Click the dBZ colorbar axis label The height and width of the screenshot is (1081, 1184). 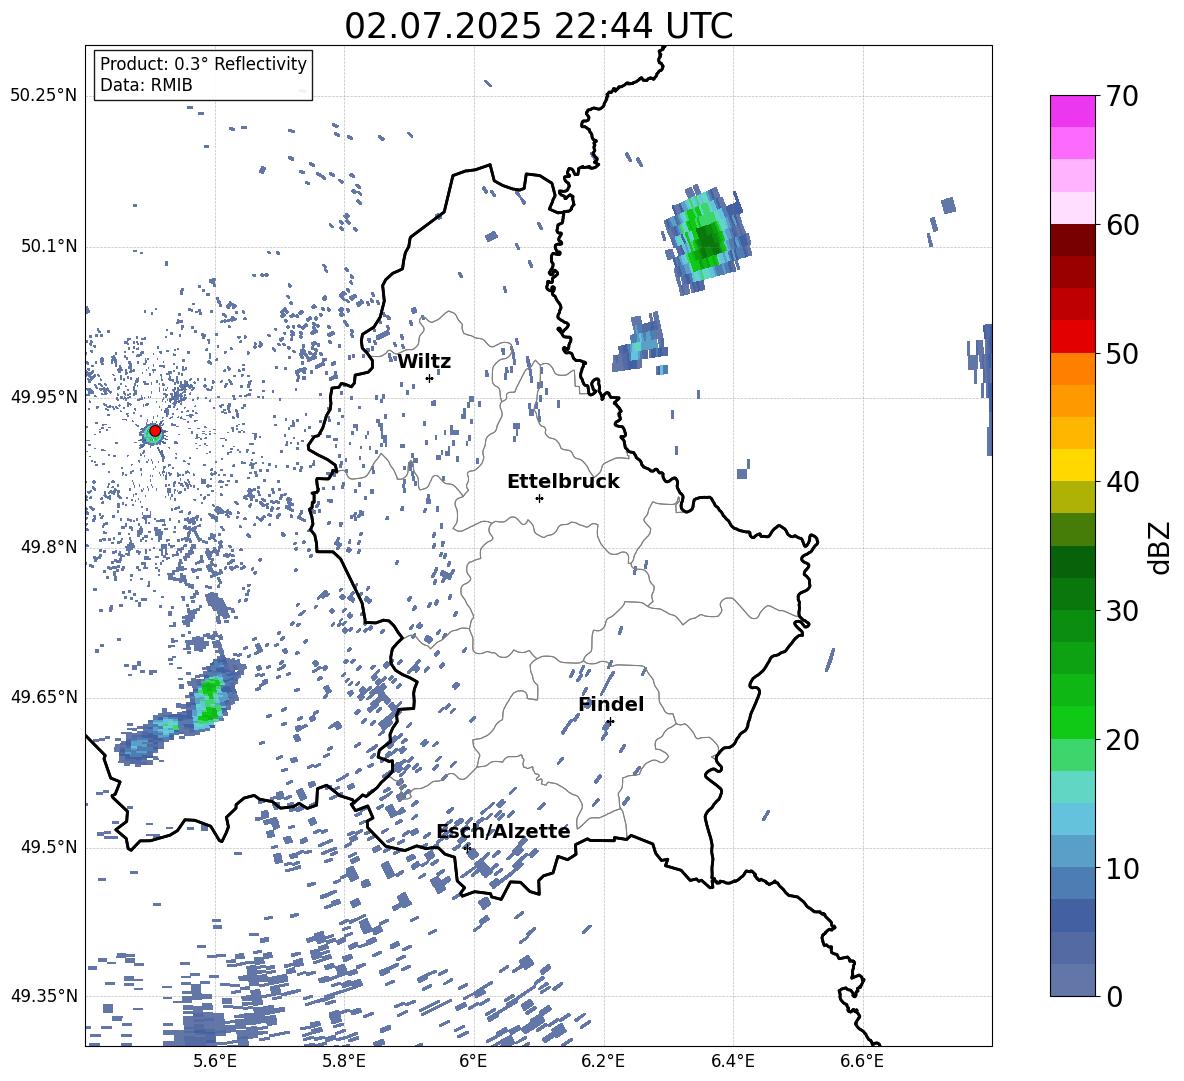pyautogui.click(x=1161, y=547)
